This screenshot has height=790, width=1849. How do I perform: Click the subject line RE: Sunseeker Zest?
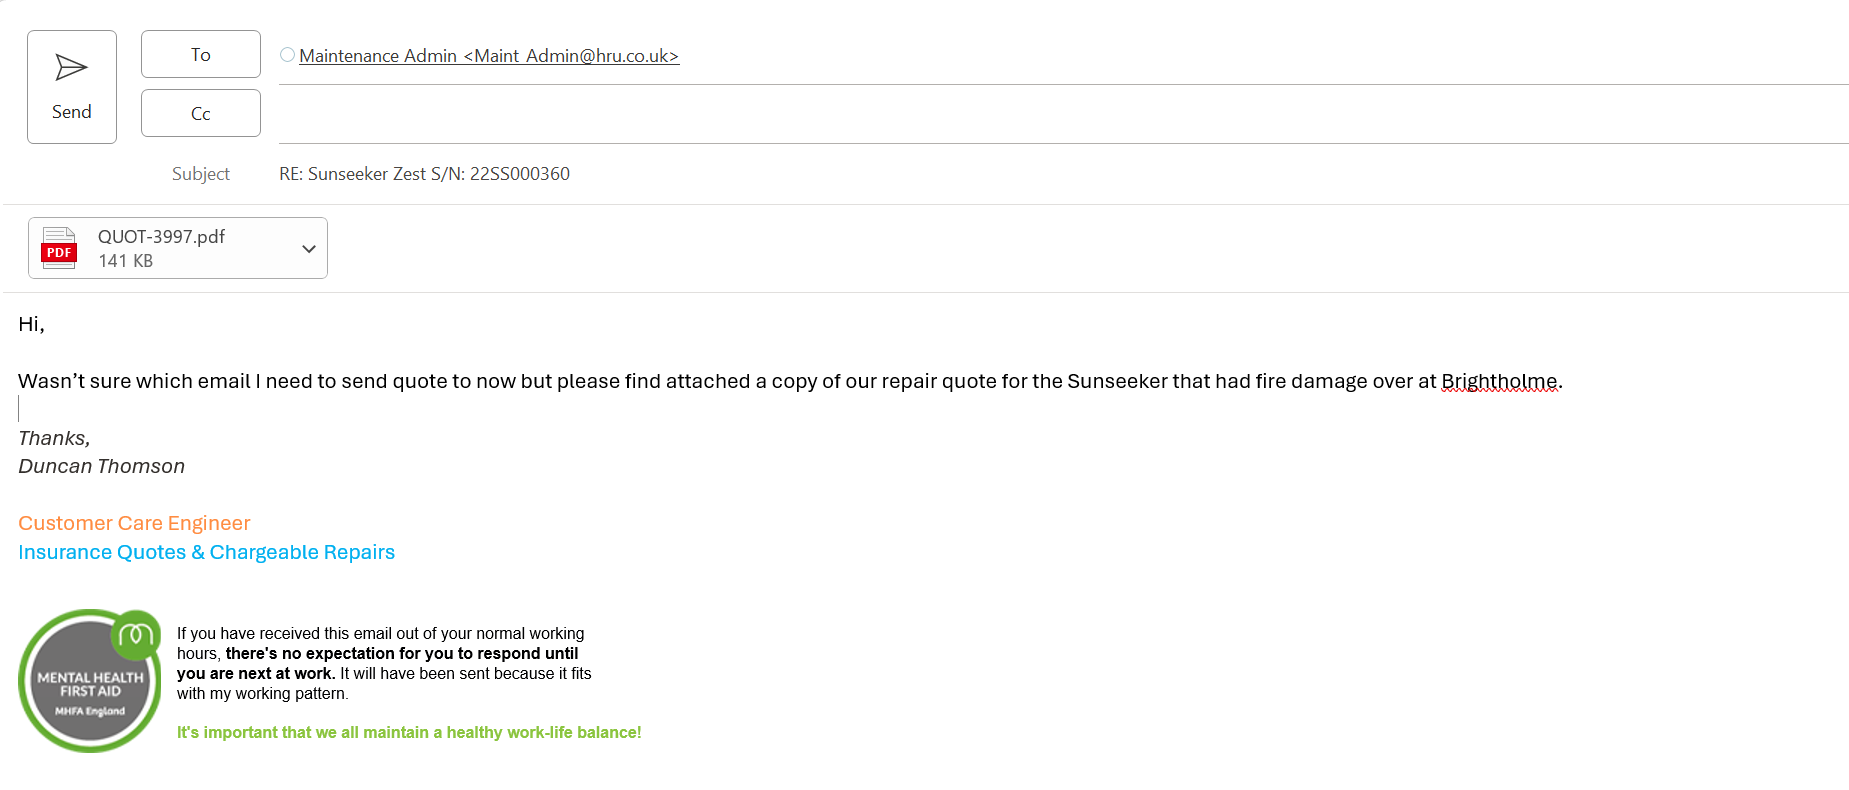click(x=424, y=174)
